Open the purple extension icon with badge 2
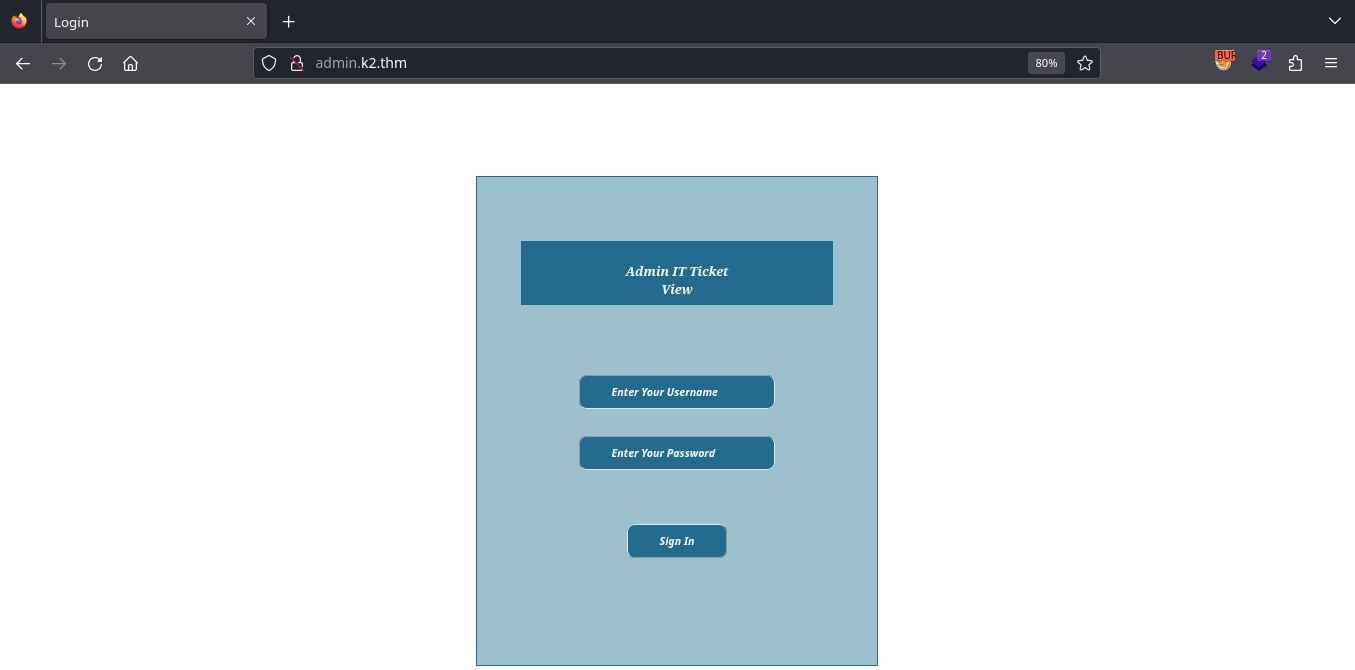 (1260, 62)
